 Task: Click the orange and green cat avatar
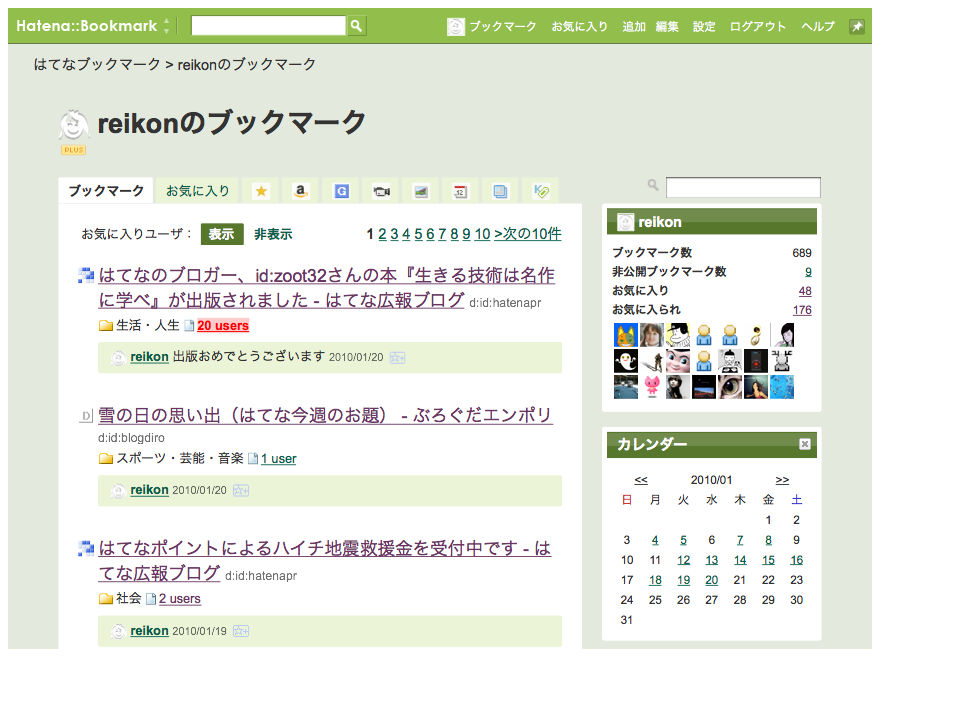pos(626,335)
